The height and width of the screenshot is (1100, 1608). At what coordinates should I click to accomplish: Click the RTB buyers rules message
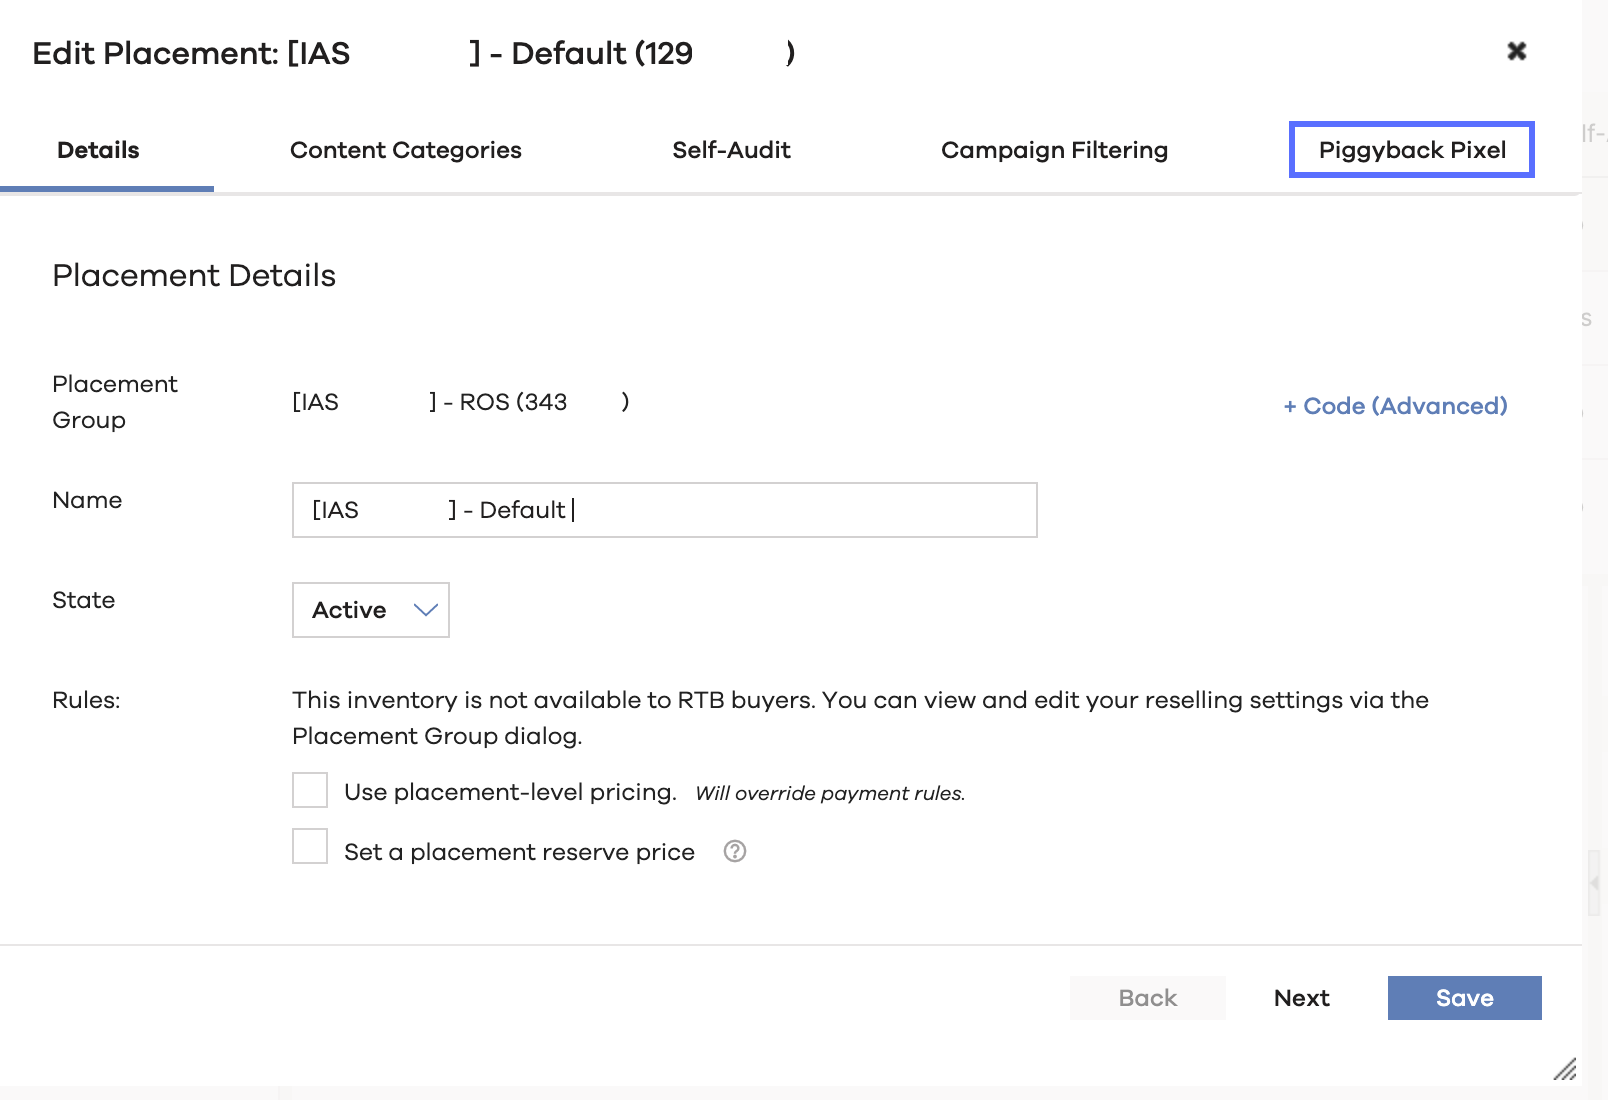(x=860, y=718)
